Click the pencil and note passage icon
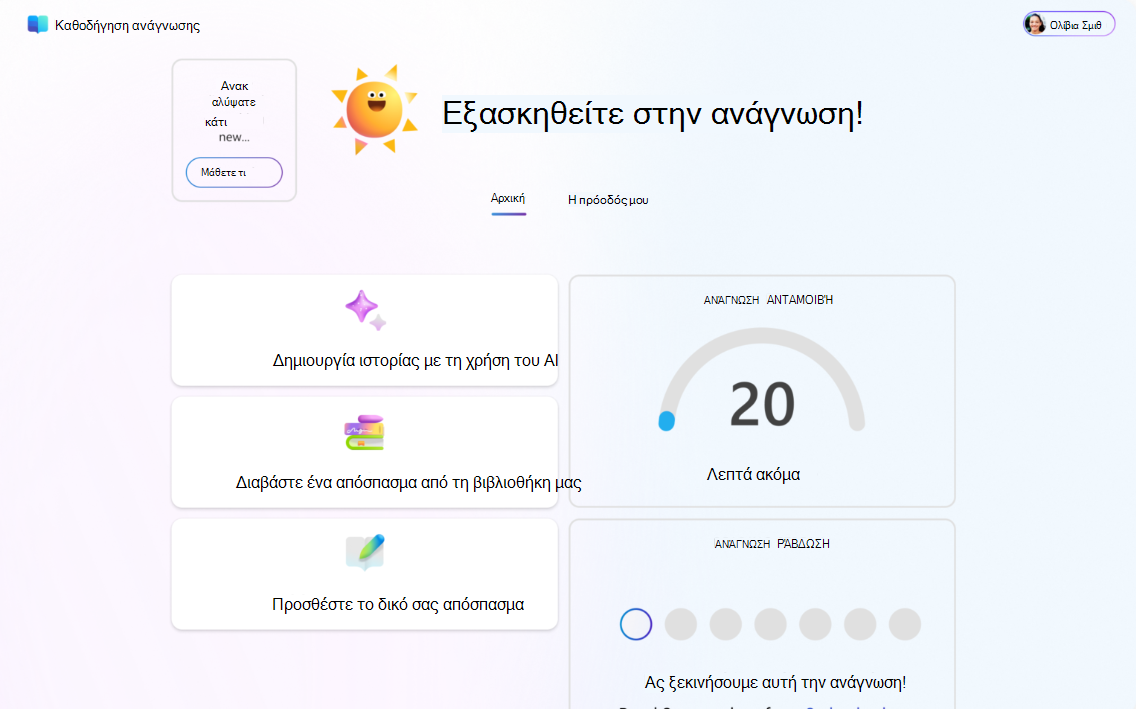The image size is (1136, 709). click(x=364, y=553)
